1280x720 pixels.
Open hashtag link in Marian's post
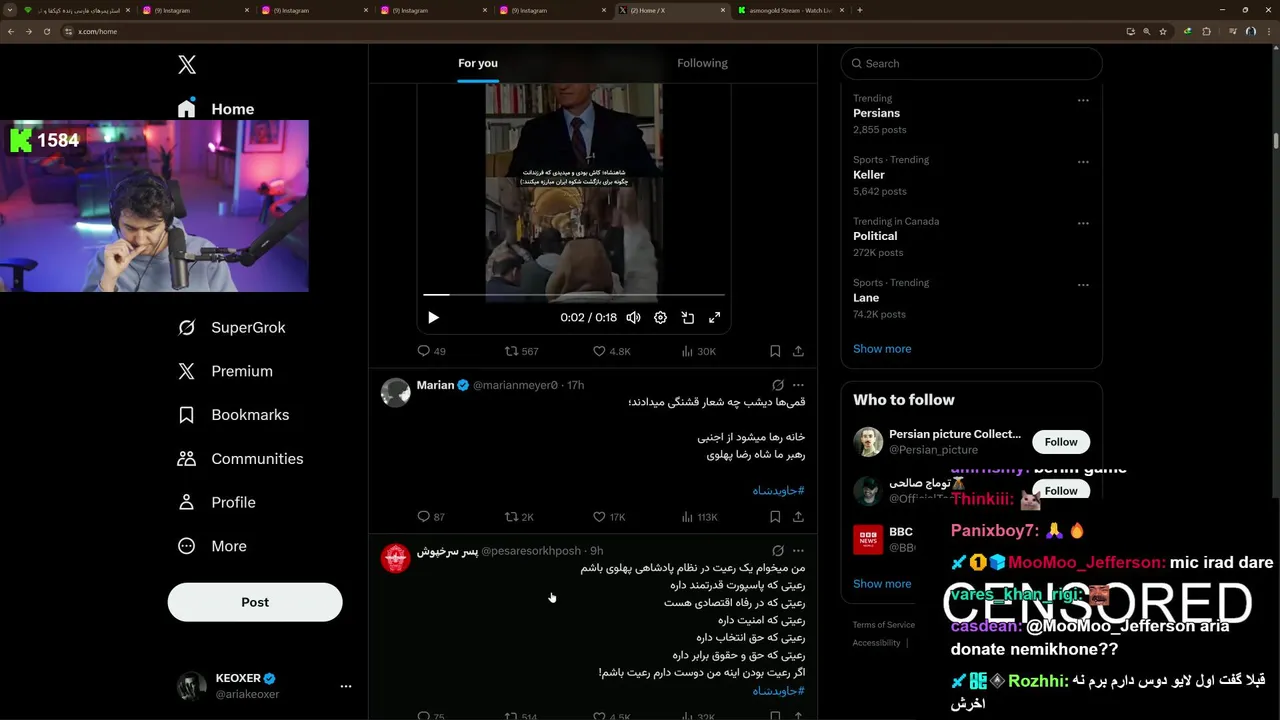[779, 490]
